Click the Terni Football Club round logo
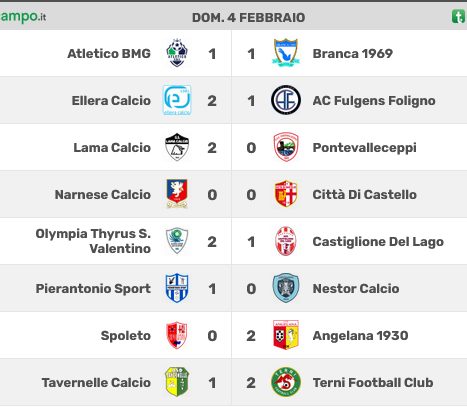Screen dimensions: 467x411 point(286,382)
